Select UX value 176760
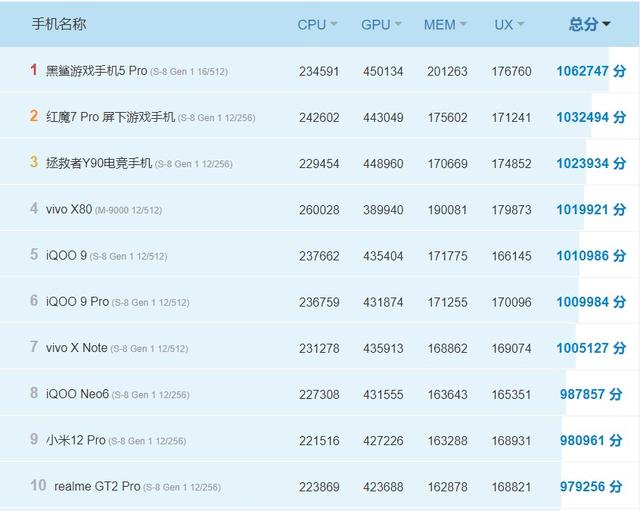 pos(511,71)
